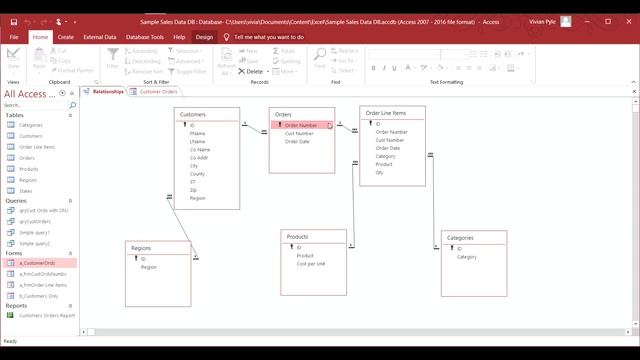
Task: Click the horizontal scrollbar right arrow
Action: tap(628, 332)
